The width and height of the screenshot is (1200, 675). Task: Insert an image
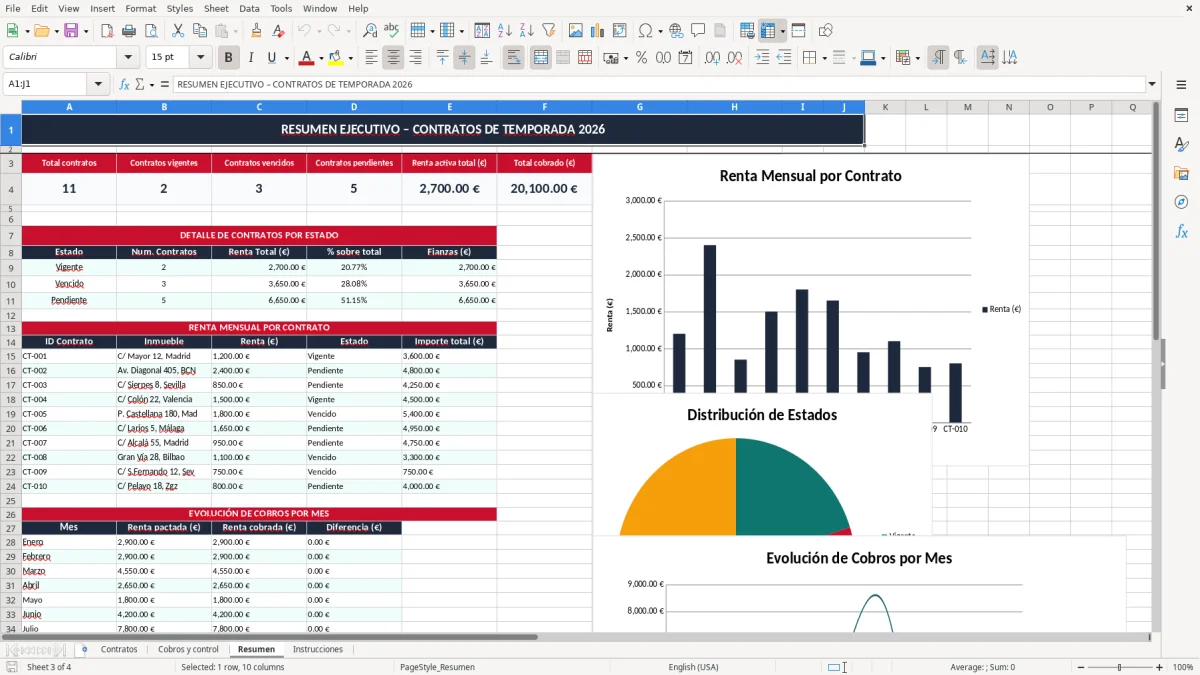point(575,31)
